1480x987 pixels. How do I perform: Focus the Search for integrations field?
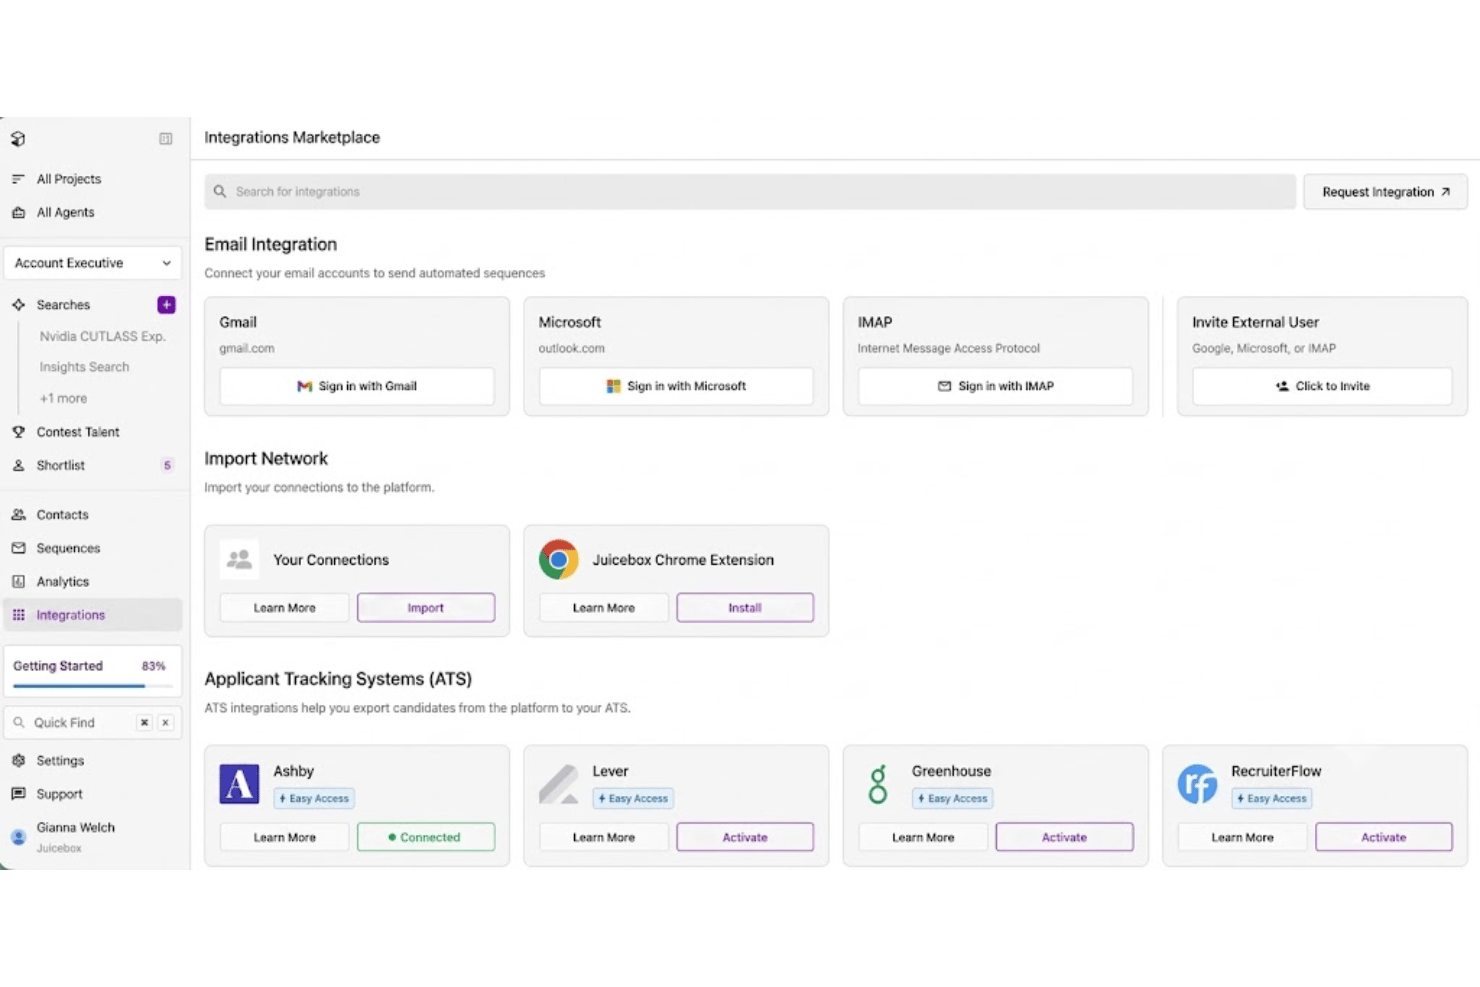click(x=750, y=192)
